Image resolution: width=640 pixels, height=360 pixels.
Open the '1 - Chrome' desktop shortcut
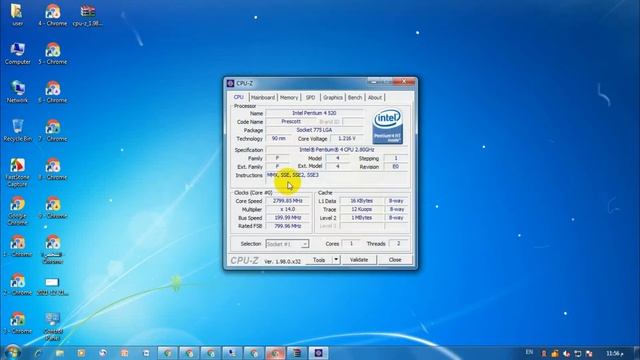pos(17,246)
